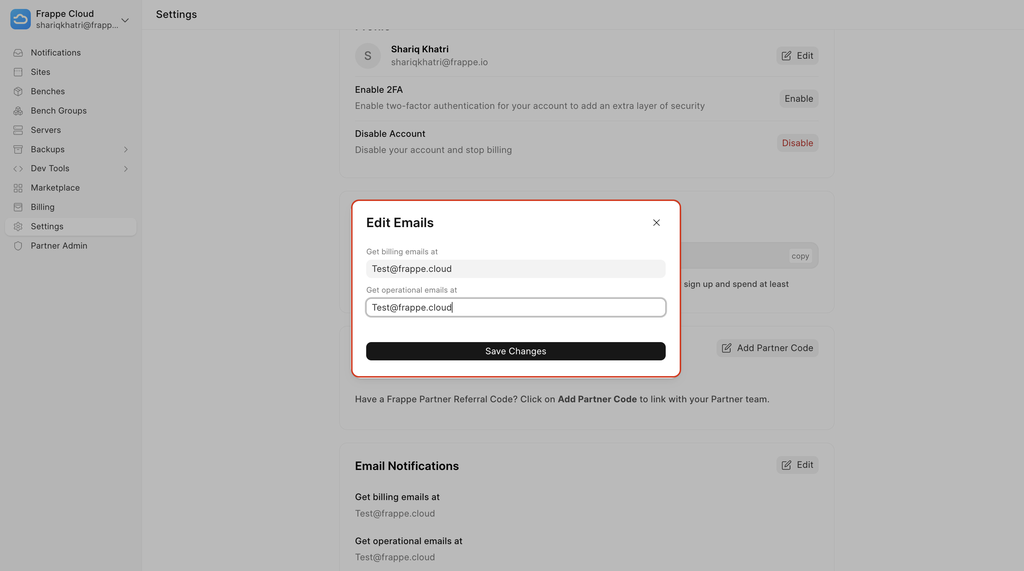Viewport: 1024px width, 571px height.
Task: Close the Edit Emails dialog
Action: [x=656, y=223]
